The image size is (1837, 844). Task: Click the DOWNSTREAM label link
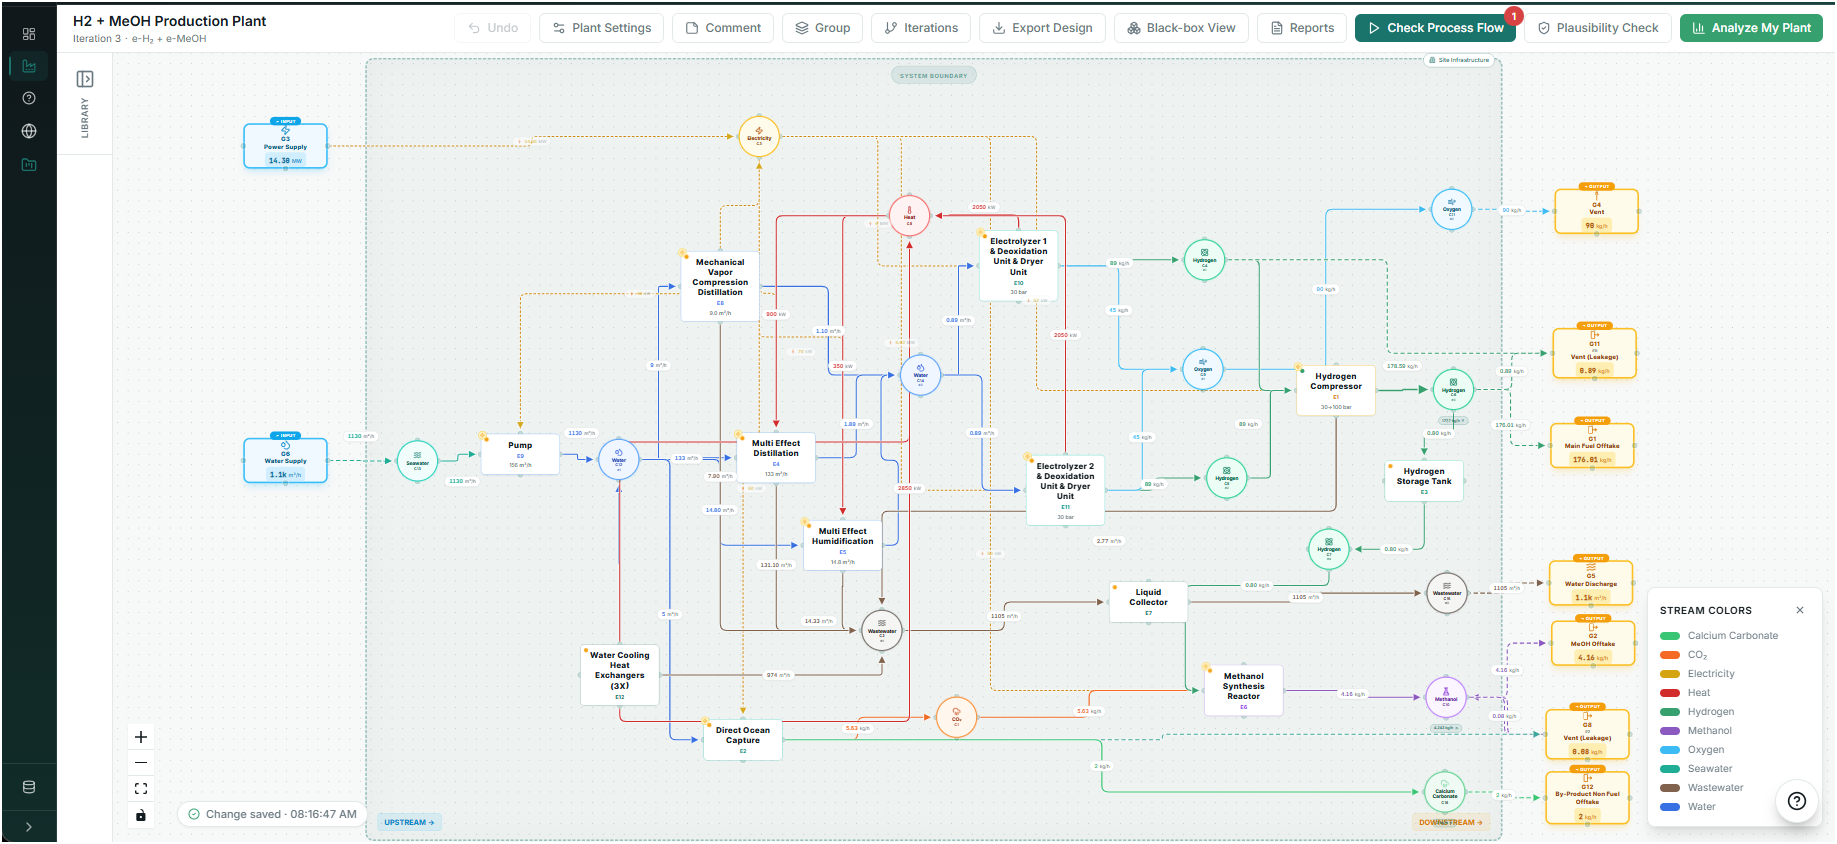(1450, 822)
